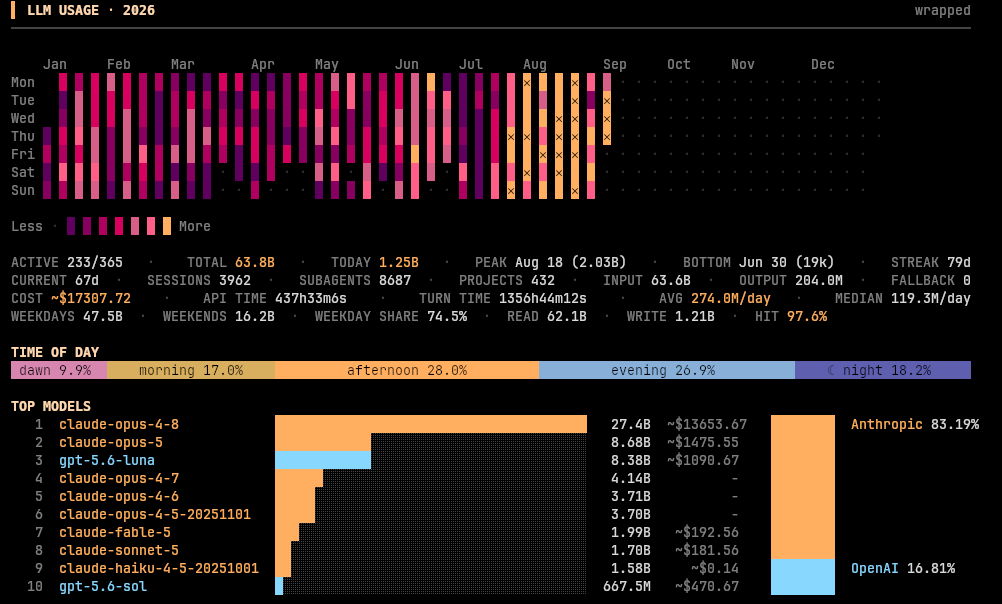Viewport: 1002px width, 604px height.
Task: Select the morning 17.0% segment
Action: click(x=191, y=370)
